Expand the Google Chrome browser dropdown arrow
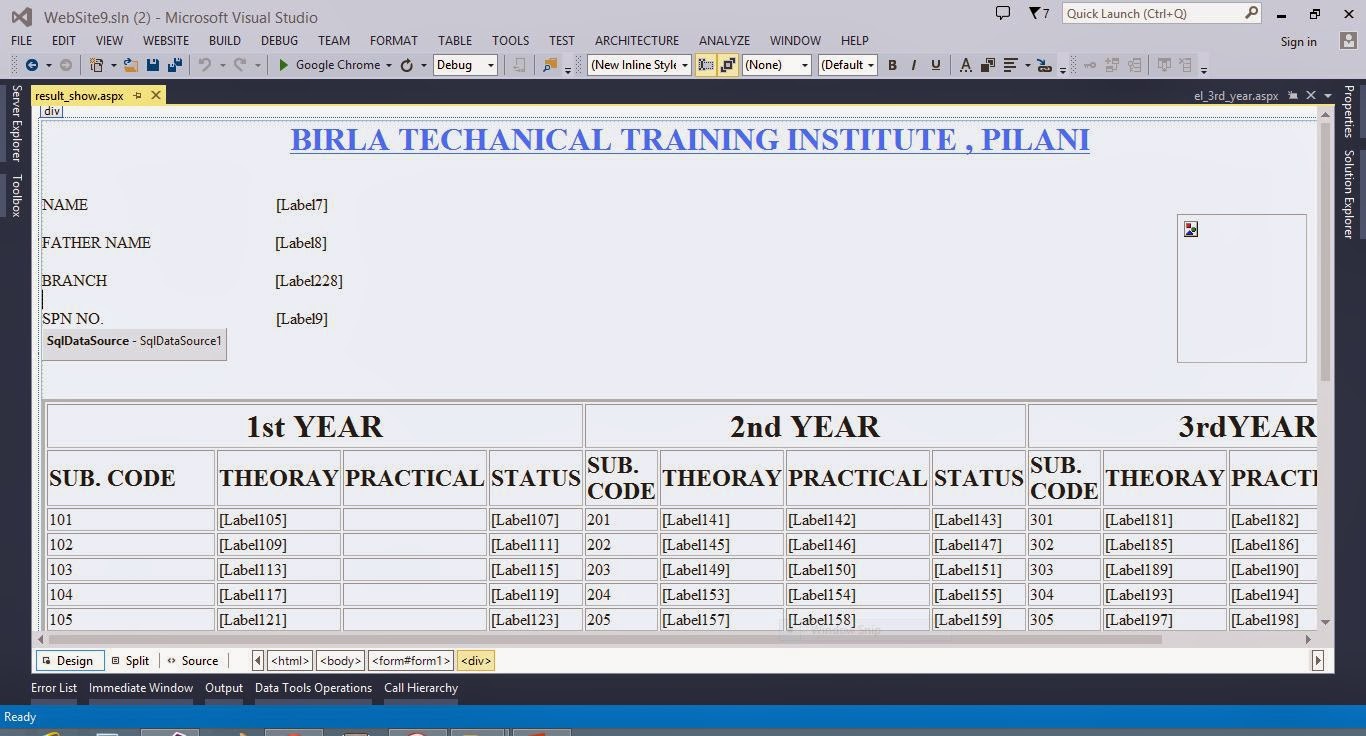1366x736 pixels. pos(390,65)
